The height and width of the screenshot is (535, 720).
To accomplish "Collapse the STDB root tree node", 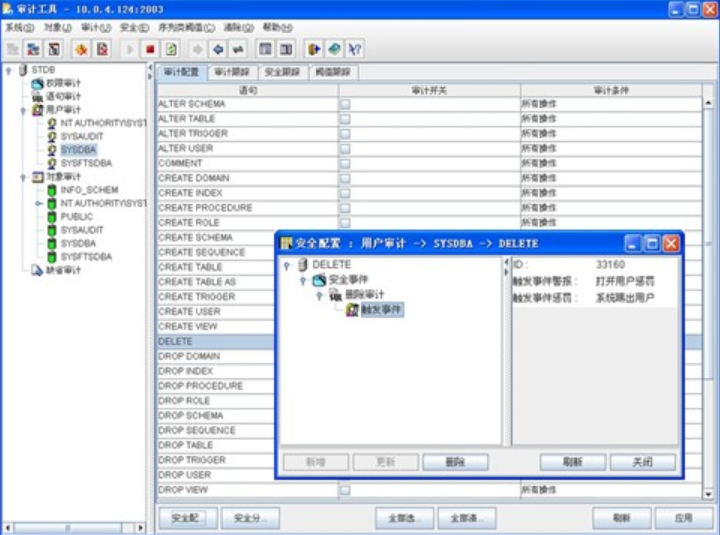I will coord(9,70).
